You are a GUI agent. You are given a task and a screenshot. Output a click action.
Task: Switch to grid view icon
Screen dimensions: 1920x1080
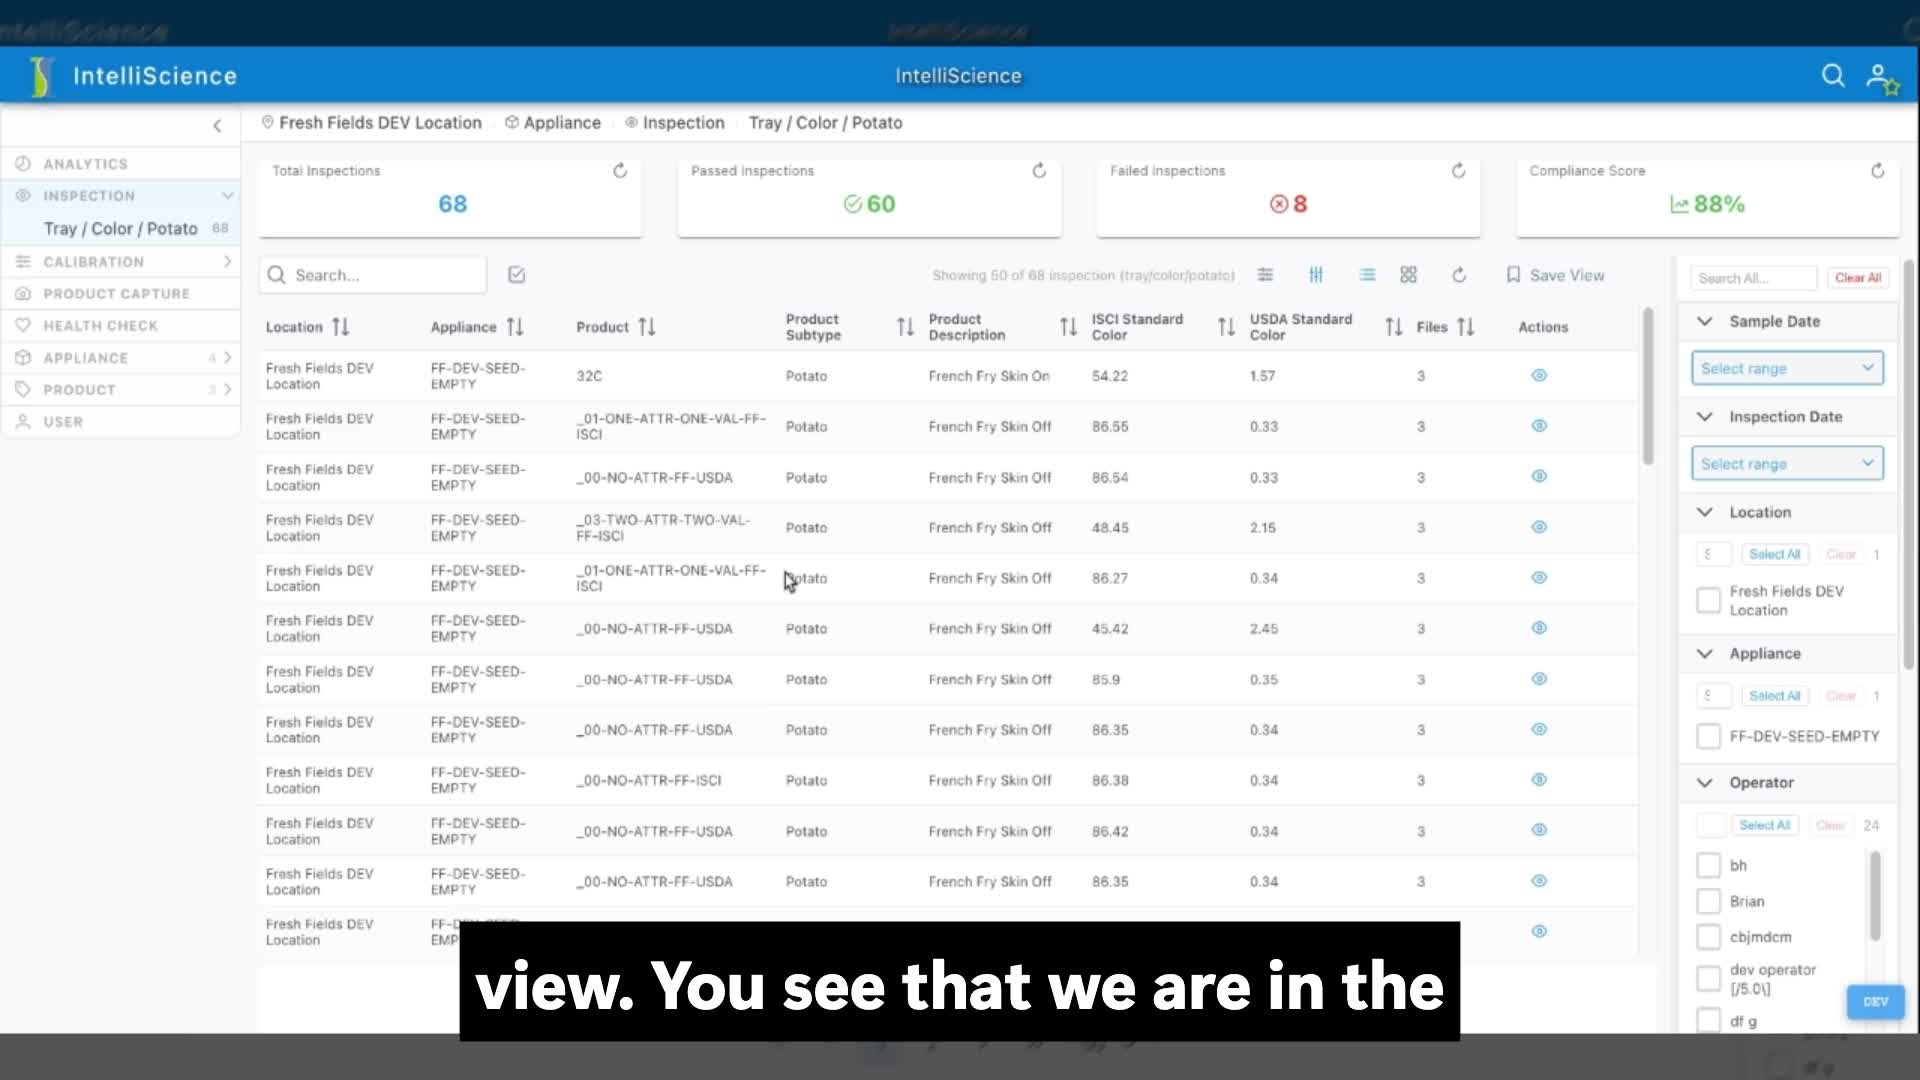pos(1408,275)
